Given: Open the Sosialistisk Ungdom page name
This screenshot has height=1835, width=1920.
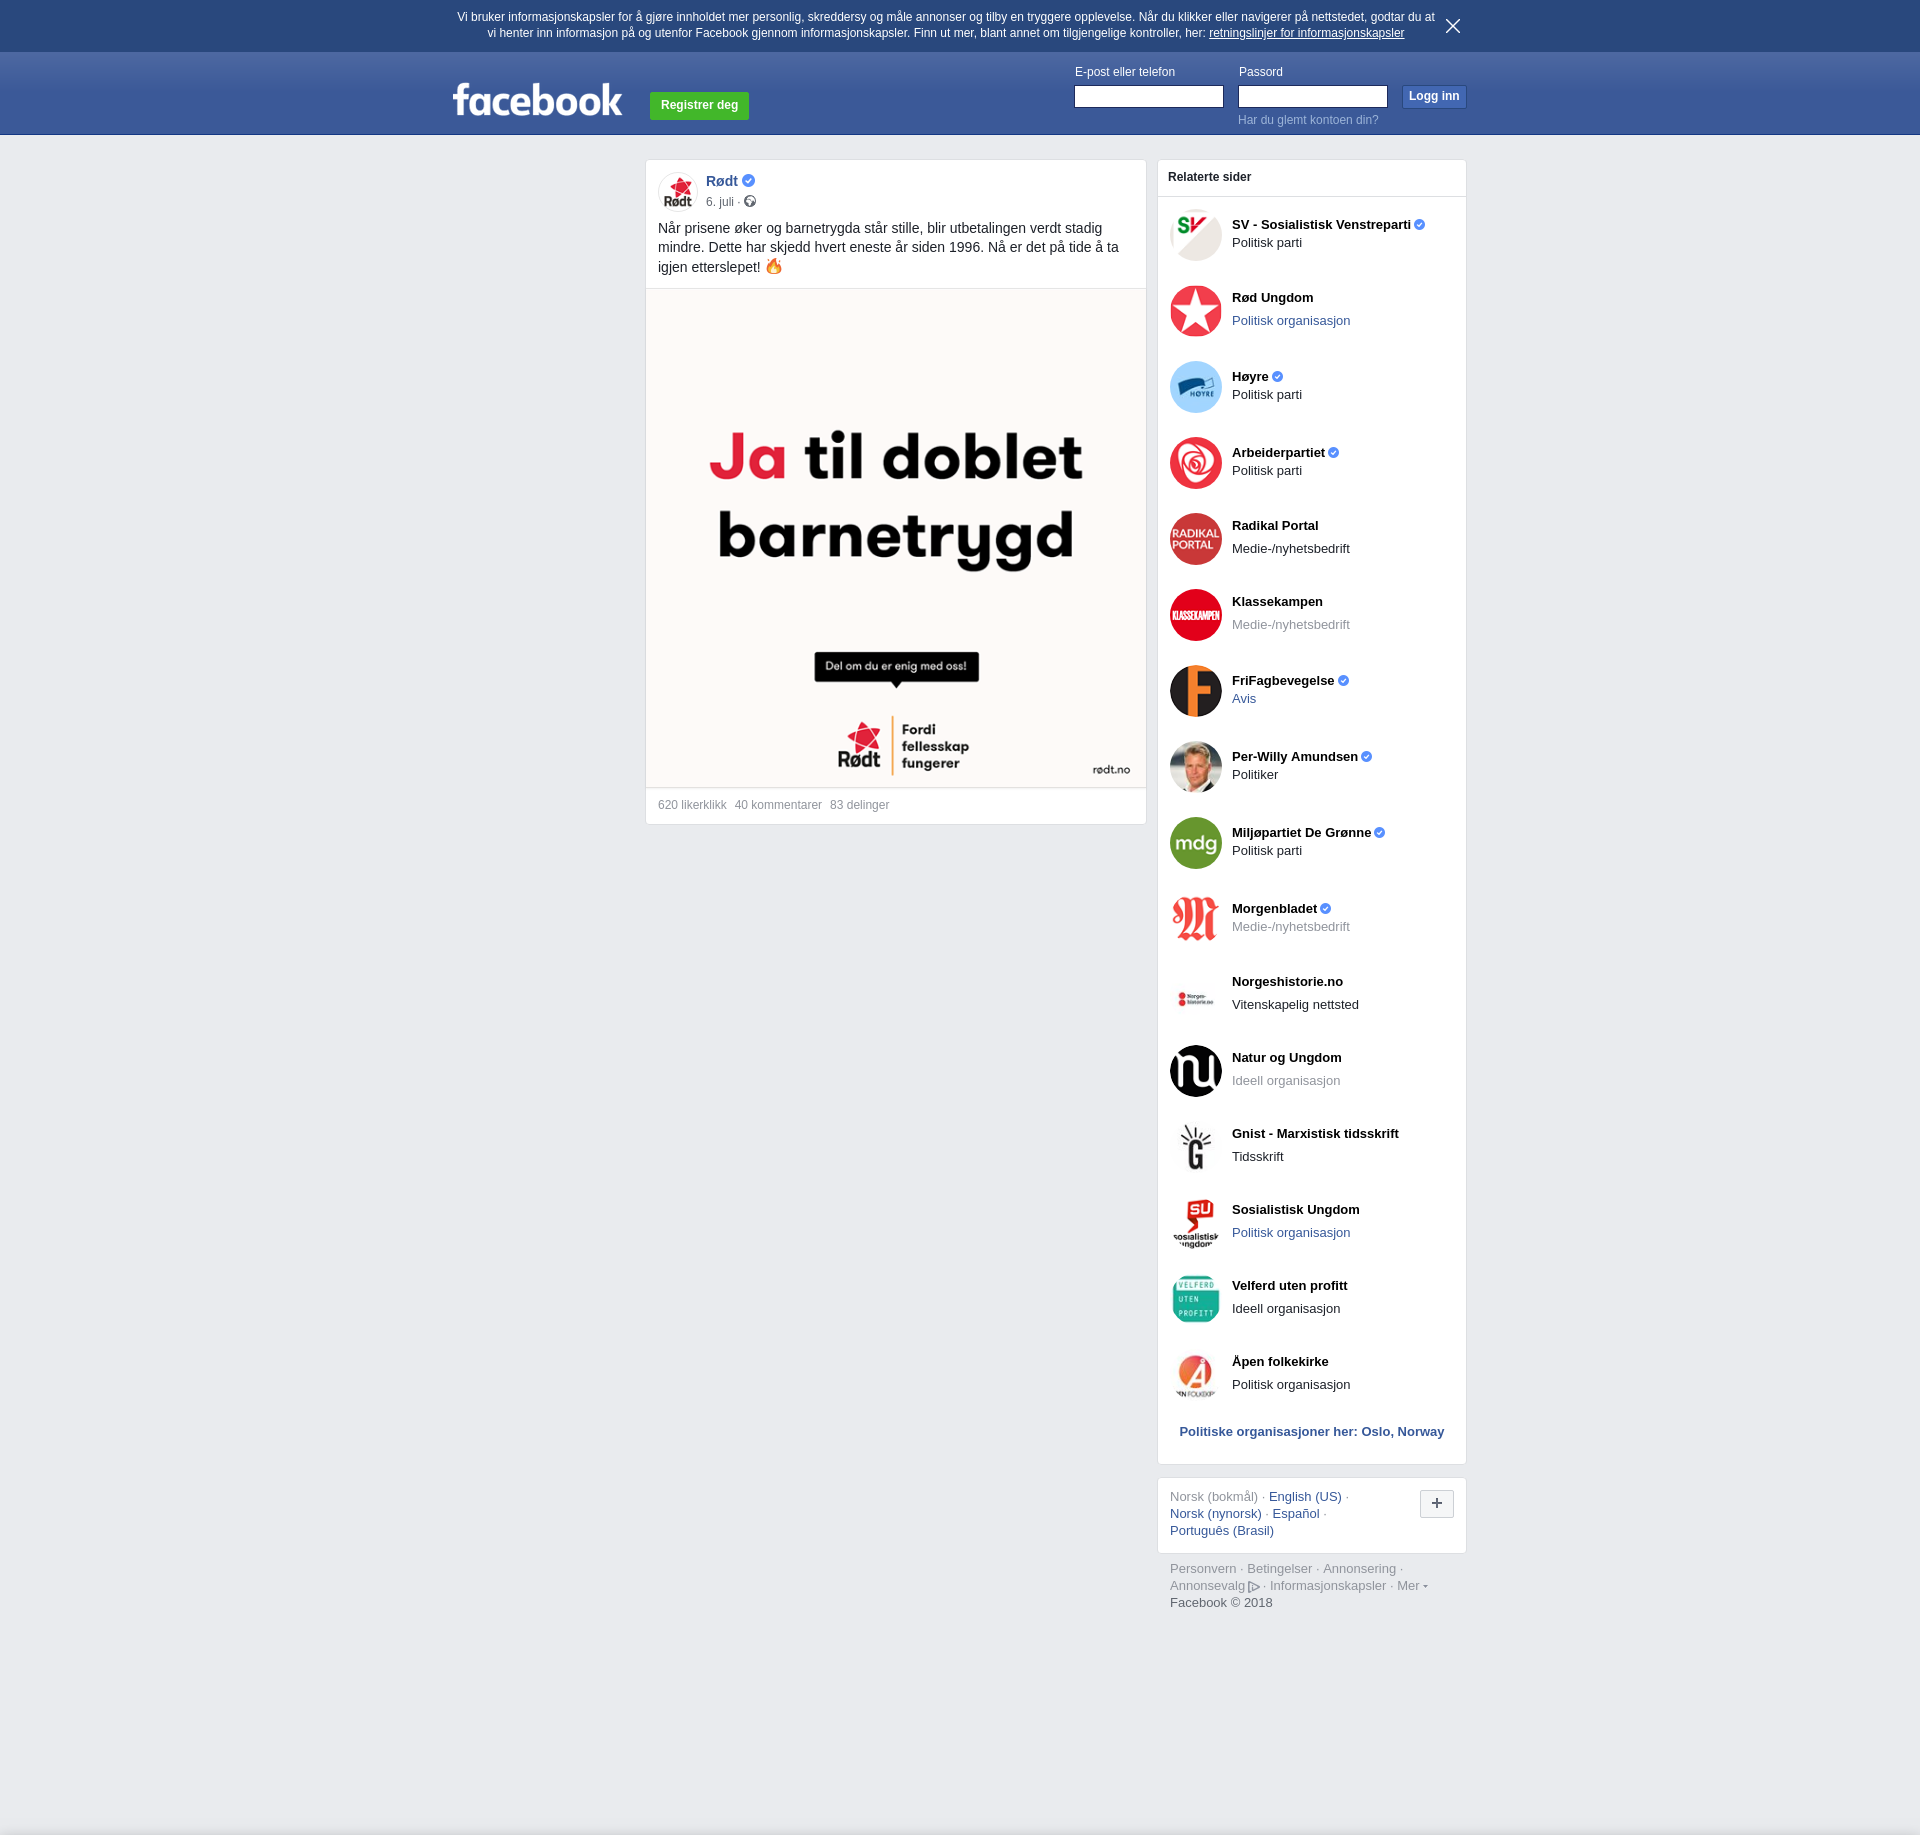Looking at the screenshot, I should (x=1295, y=1210).
